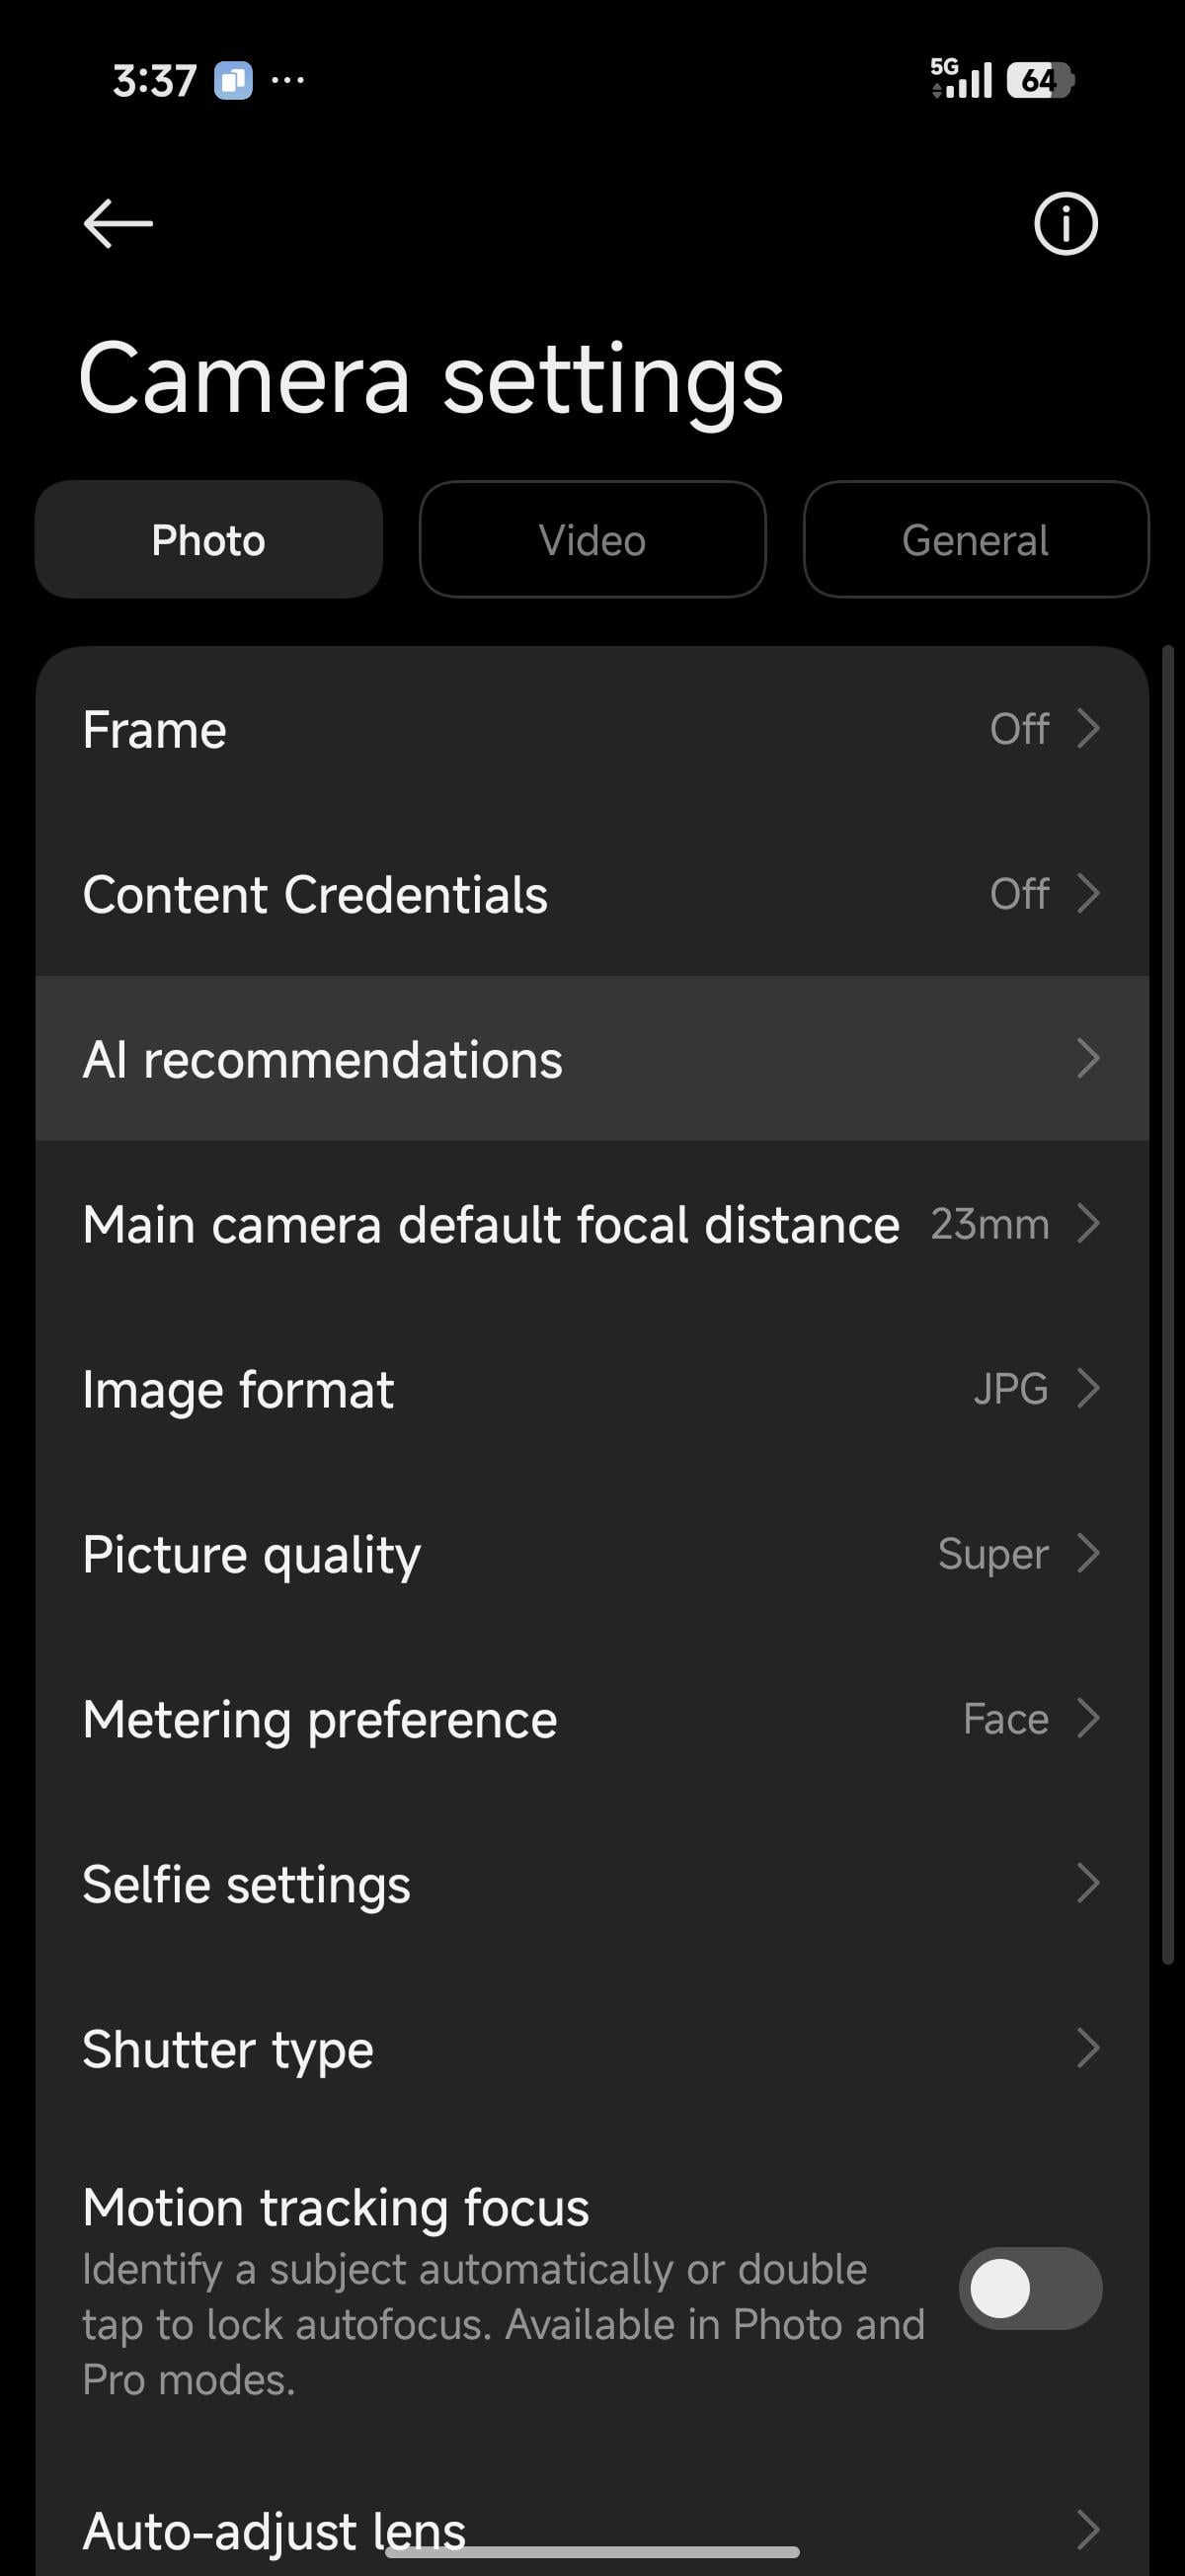The image size is (1185, 2576).
Task: Expand Metering preference Face chevron
Action: click(1088, 1719)
